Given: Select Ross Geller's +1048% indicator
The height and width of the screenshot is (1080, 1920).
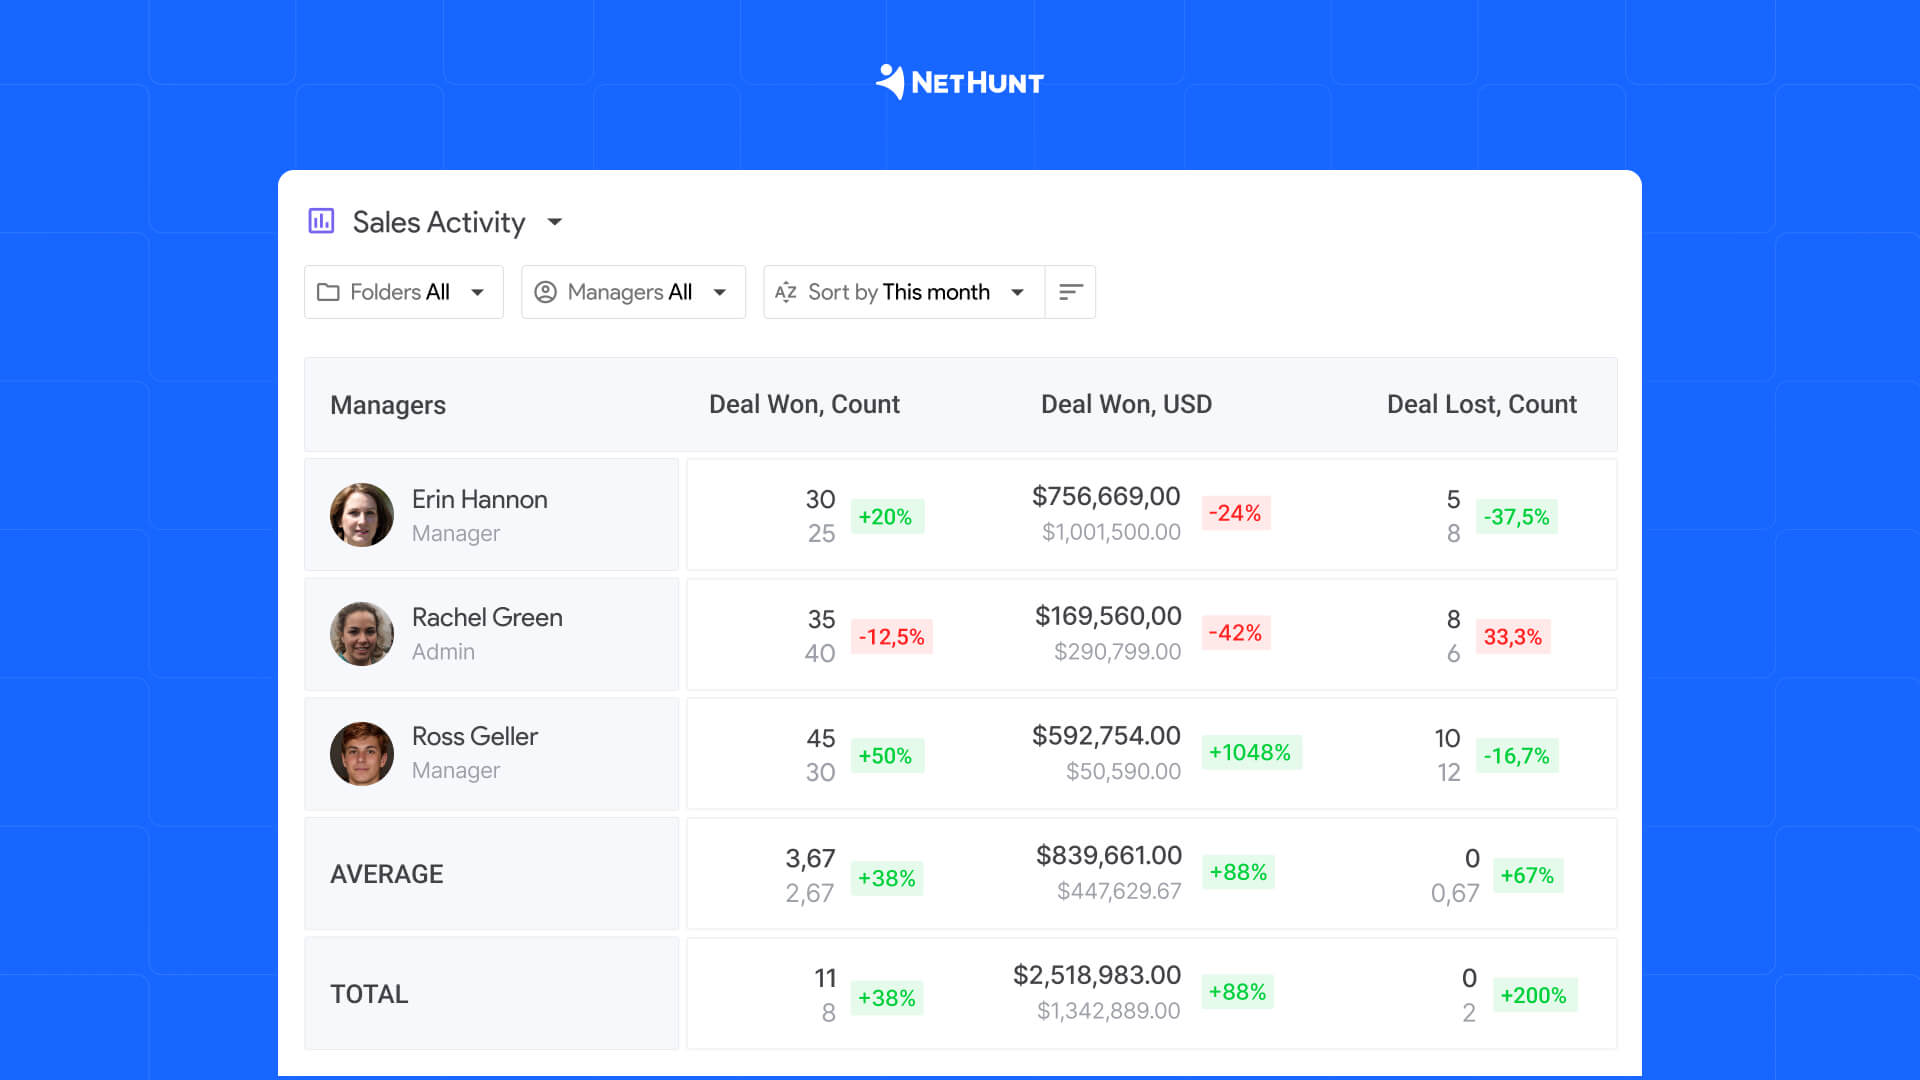Looking at the screenshot, I should tap(1251, 752).
